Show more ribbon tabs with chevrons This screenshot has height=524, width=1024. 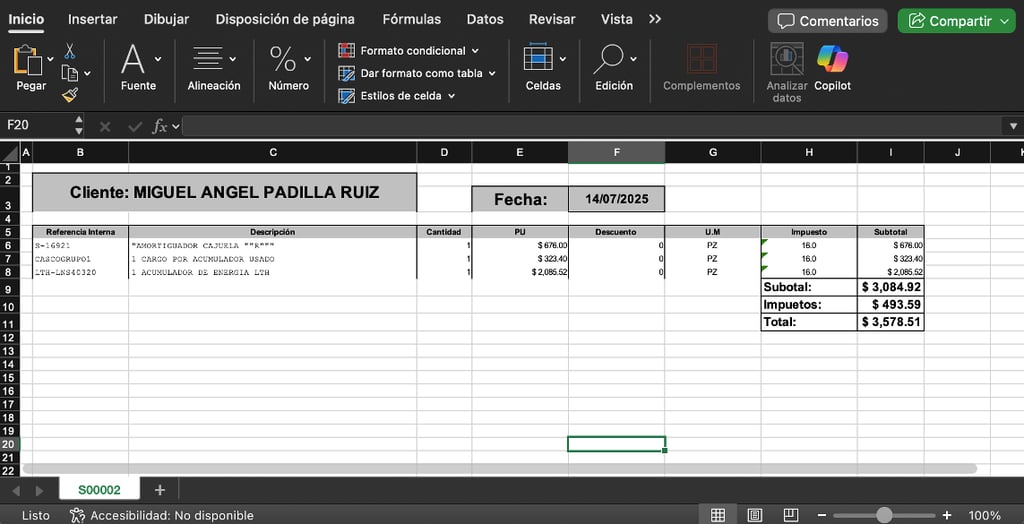pos(655,19)
